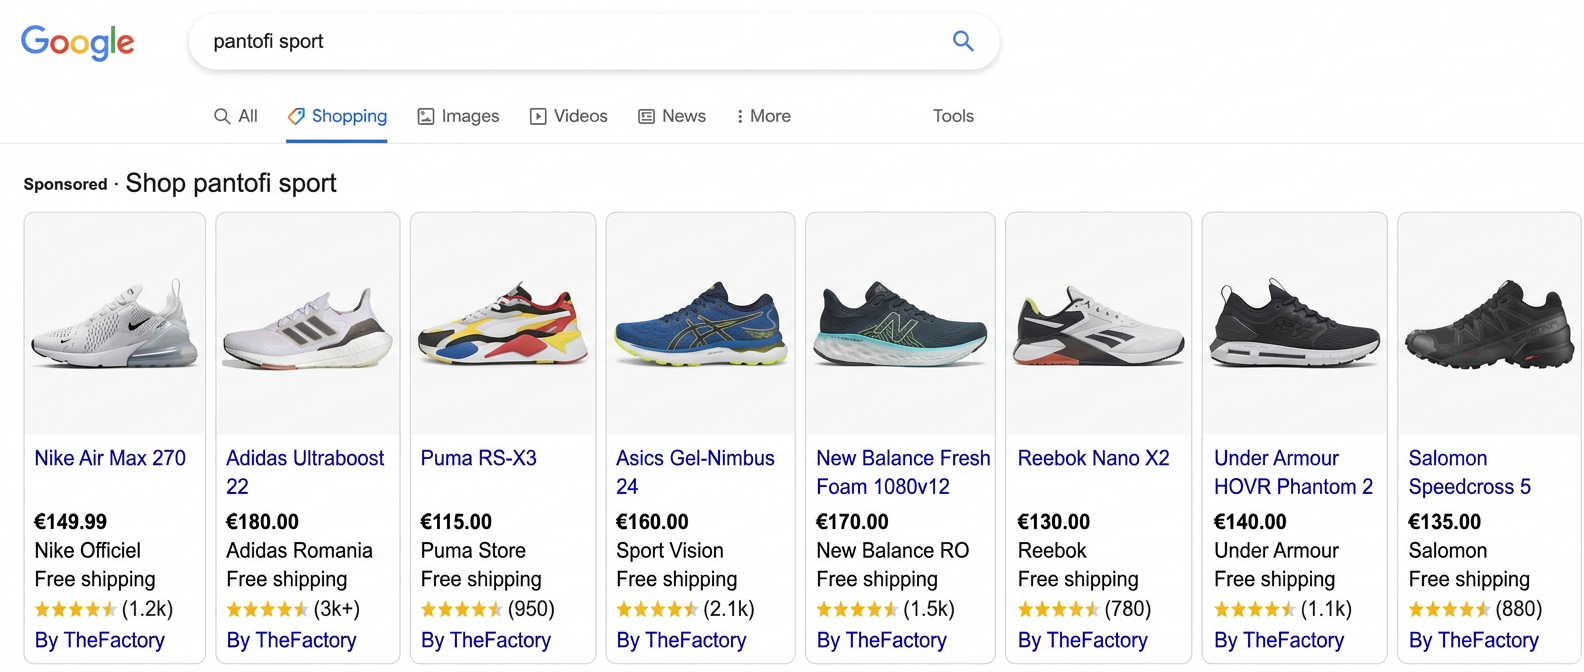Open the Salomon Speedcross 5 title link

[x=1469, y=472]
